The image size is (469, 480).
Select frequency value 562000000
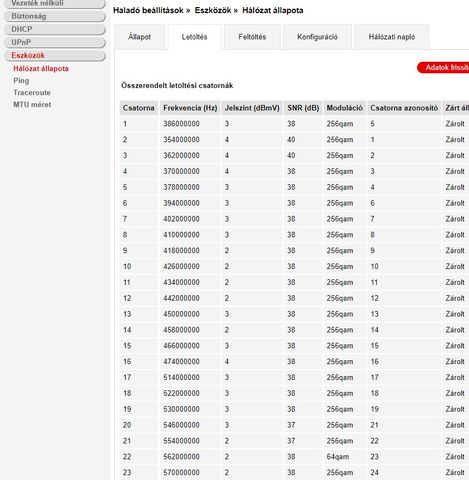point(181,457)
